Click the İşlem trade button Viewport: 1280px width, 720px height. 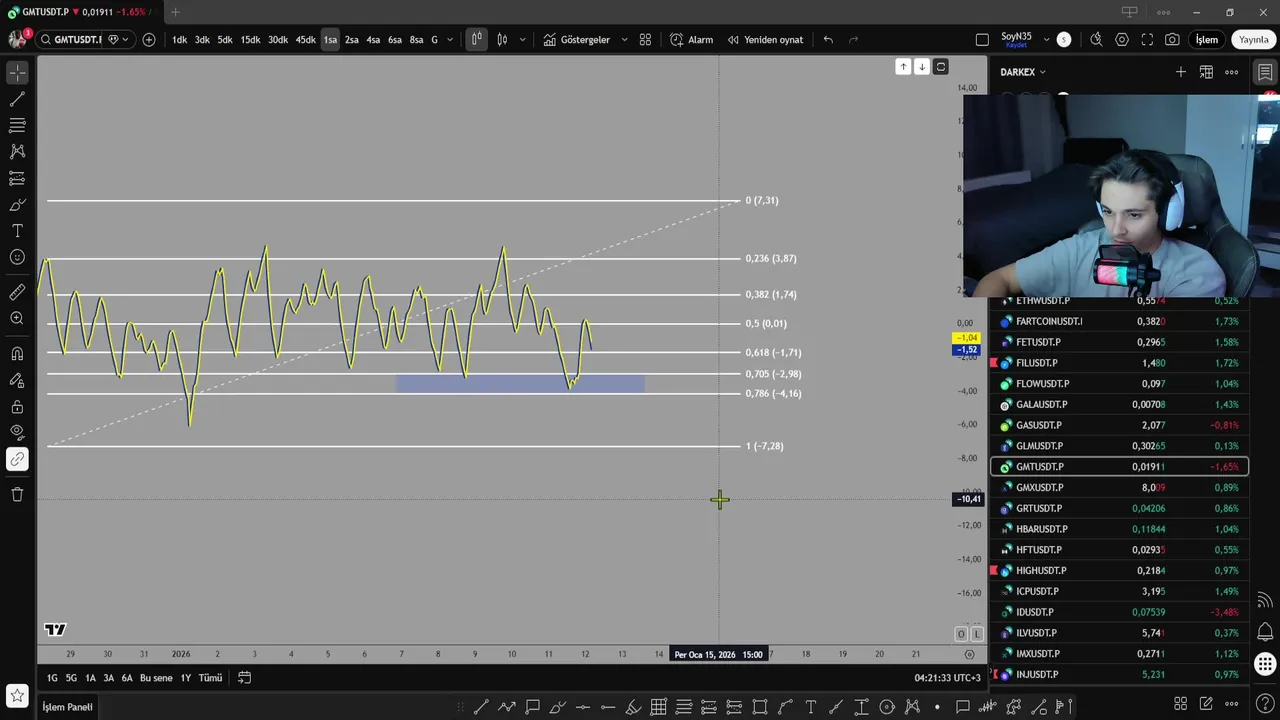coord(1207,40)
